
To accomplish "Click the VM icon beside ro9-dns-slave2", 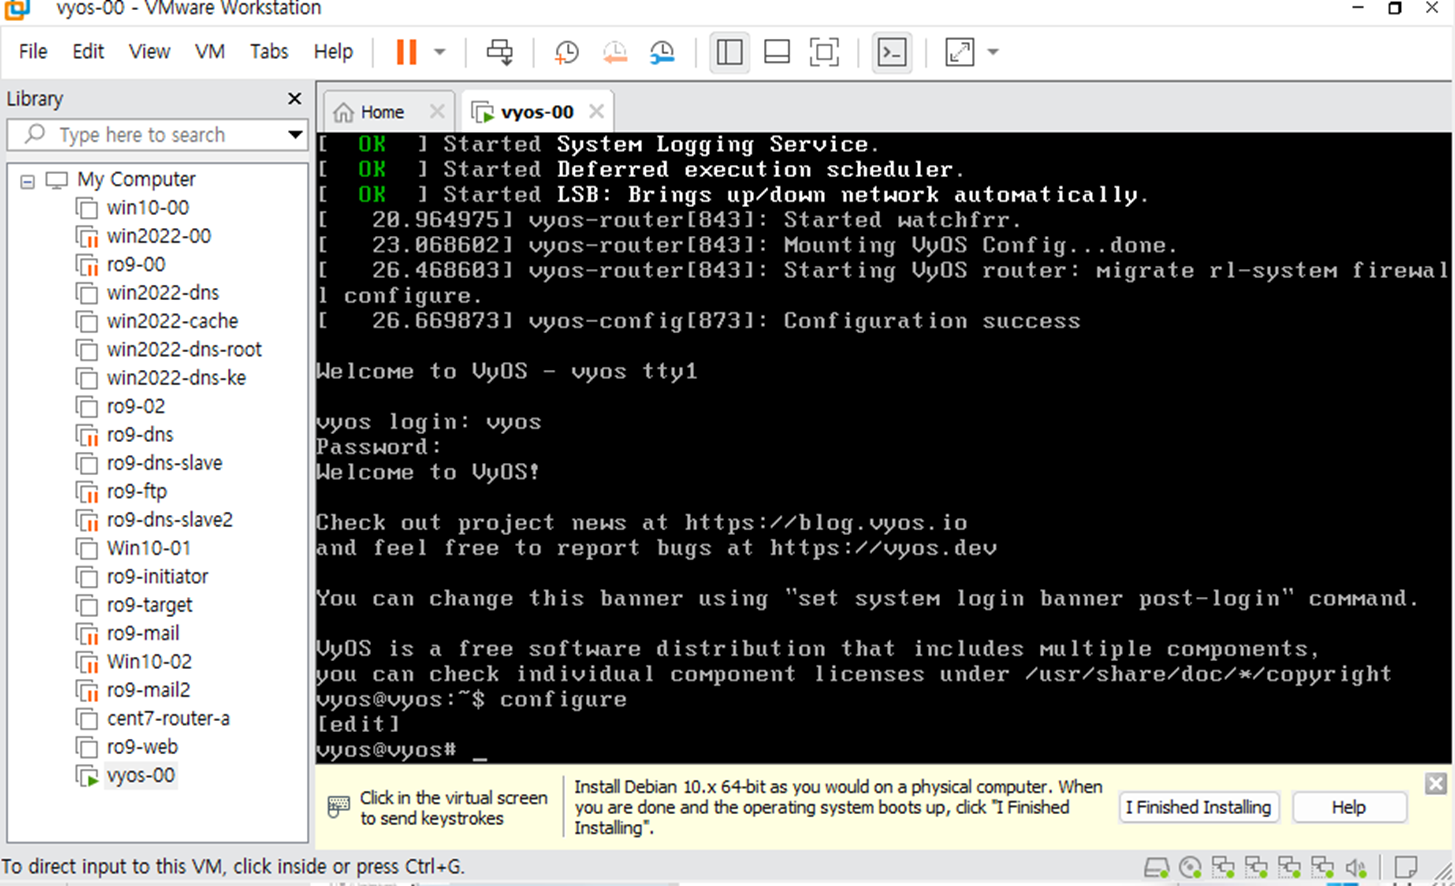I will coord(88,521).
